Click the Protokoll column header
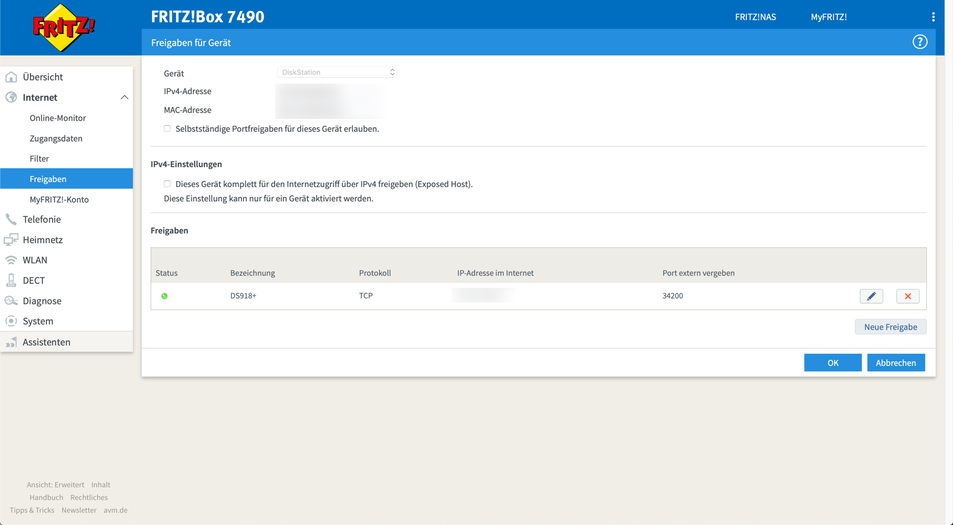 point(375,273)
